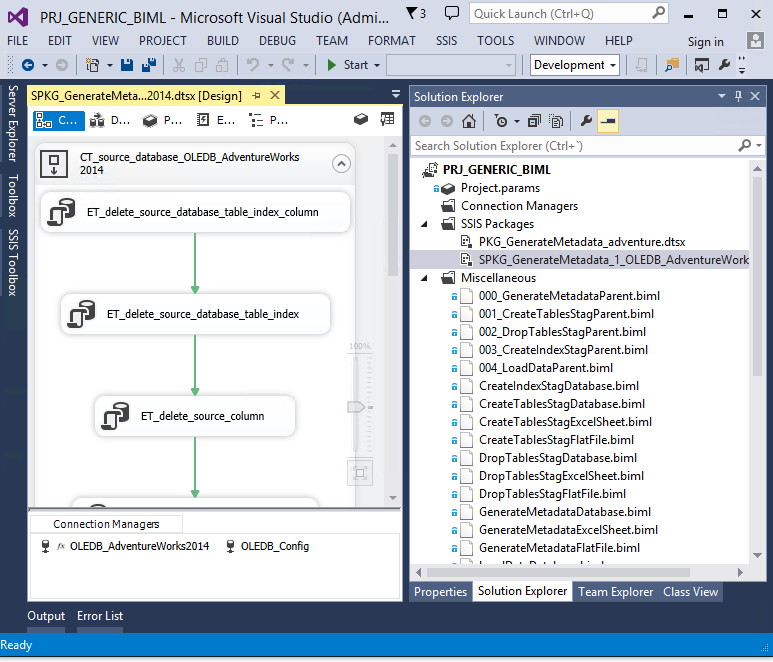Click the Save All toolbar icon
773x662 pixels.
pos(149,65)
